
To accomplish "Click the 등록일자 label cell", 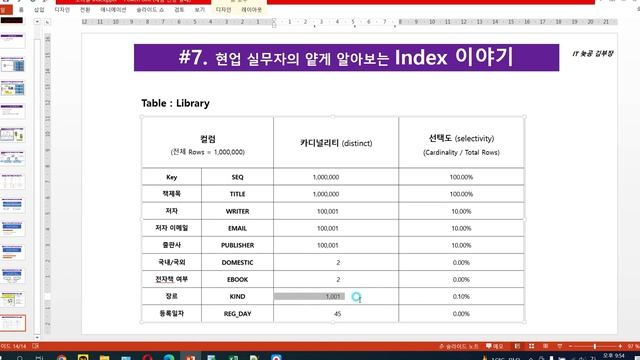I will click(x=171, y=313).
